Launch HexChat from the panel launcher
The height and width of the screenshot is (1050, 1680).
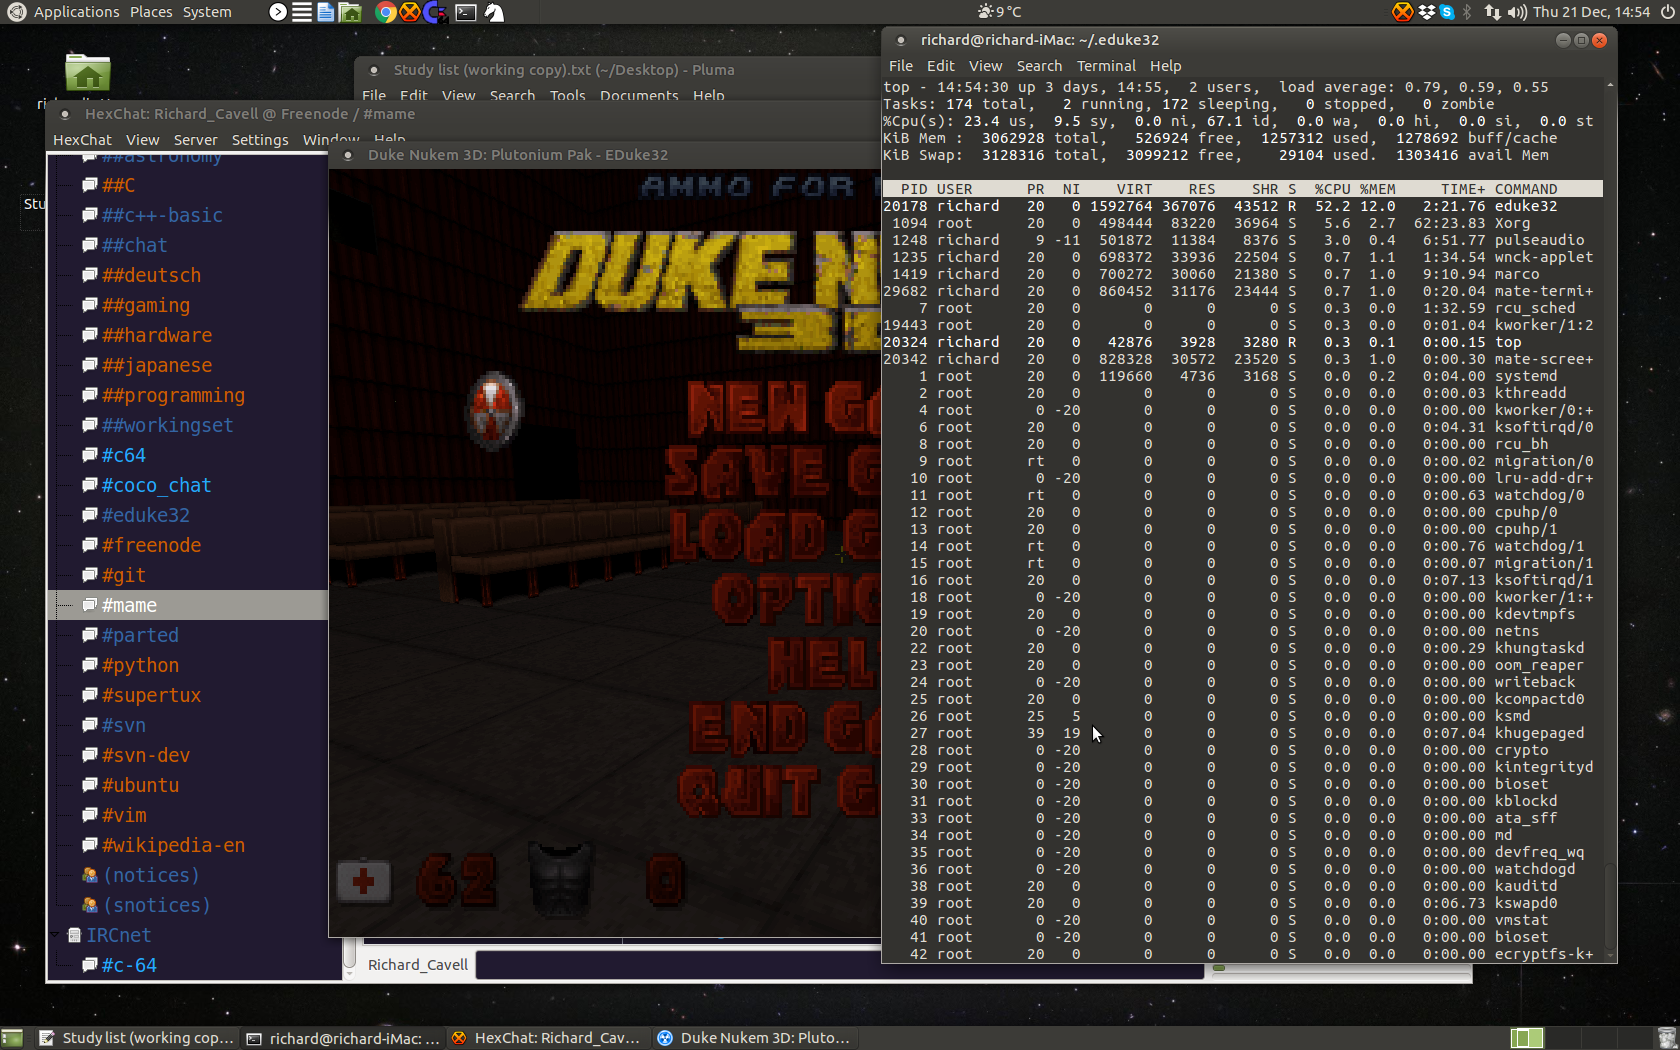click(x=410, y=12)
